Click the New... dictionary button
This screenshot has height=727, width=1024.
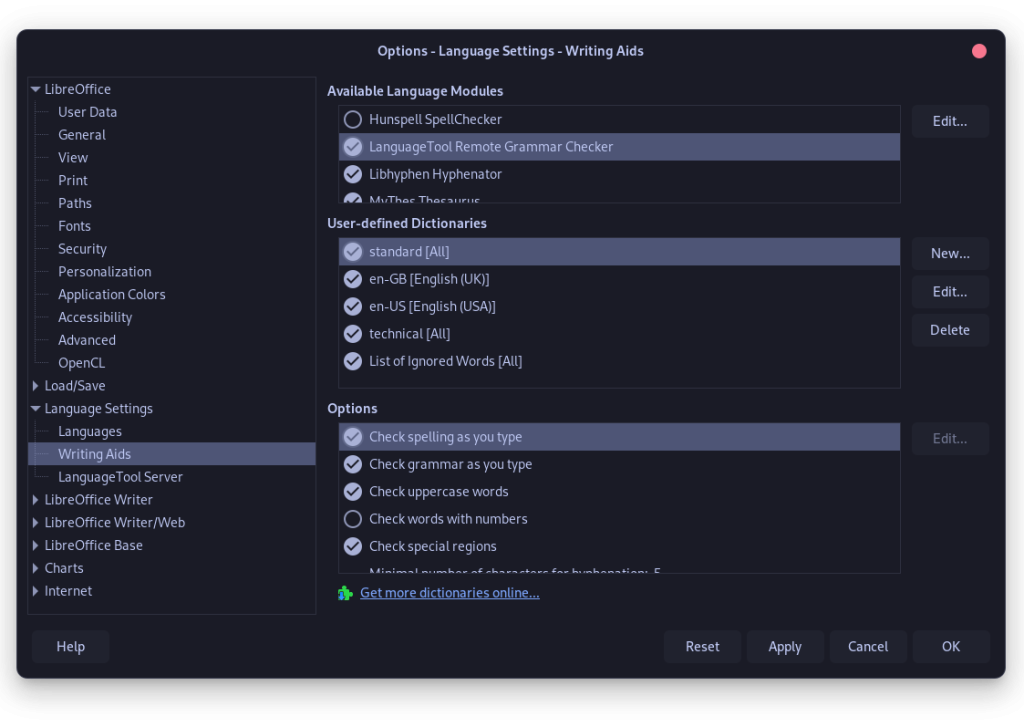[x=949, y=254]
